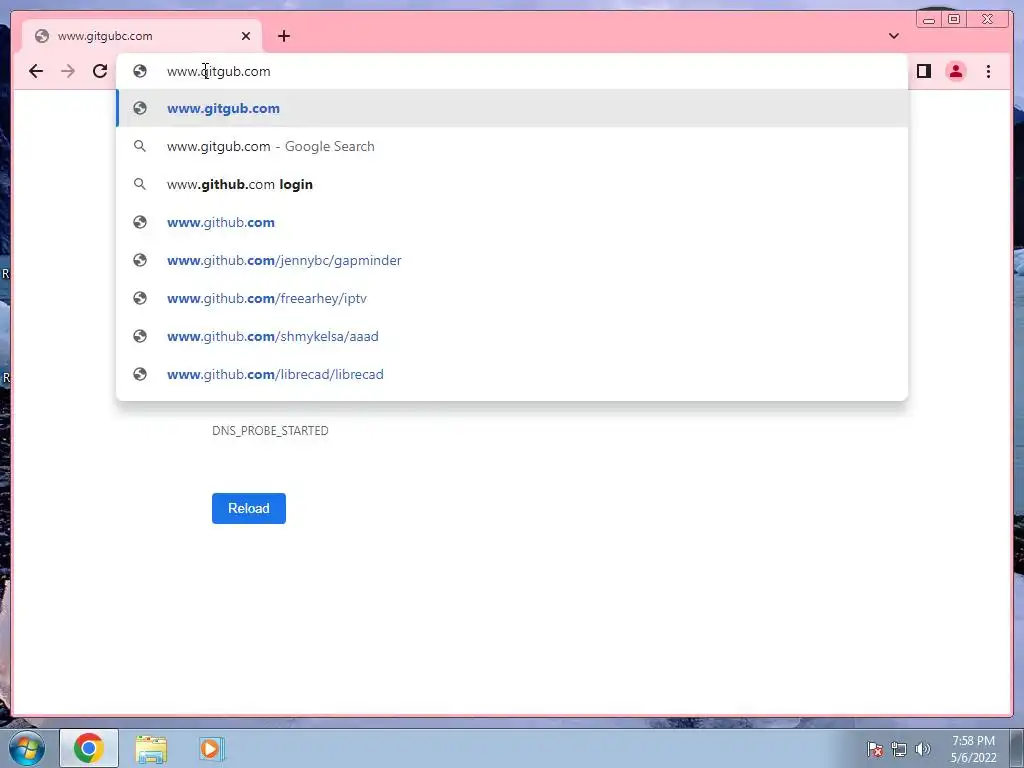1024x768 pixels.
Task: Click the magnifier icon beside 'www.github.com login'
Action: [140, 184]
